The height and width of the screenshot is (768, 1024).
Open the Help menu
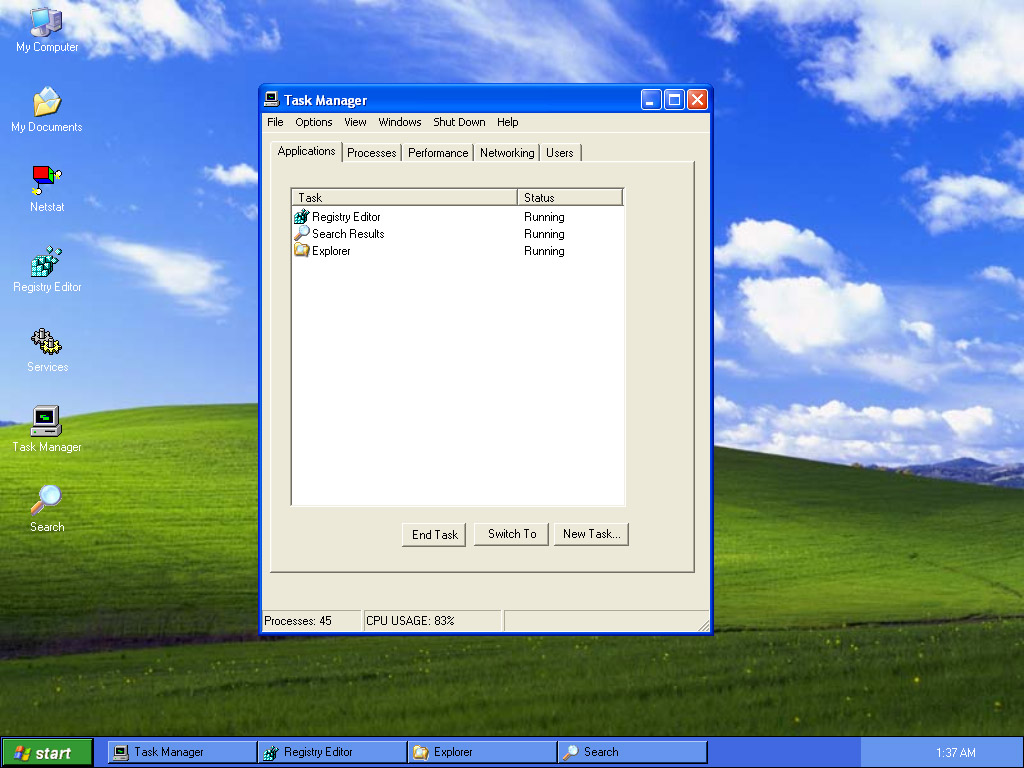[x=507, y=122]
